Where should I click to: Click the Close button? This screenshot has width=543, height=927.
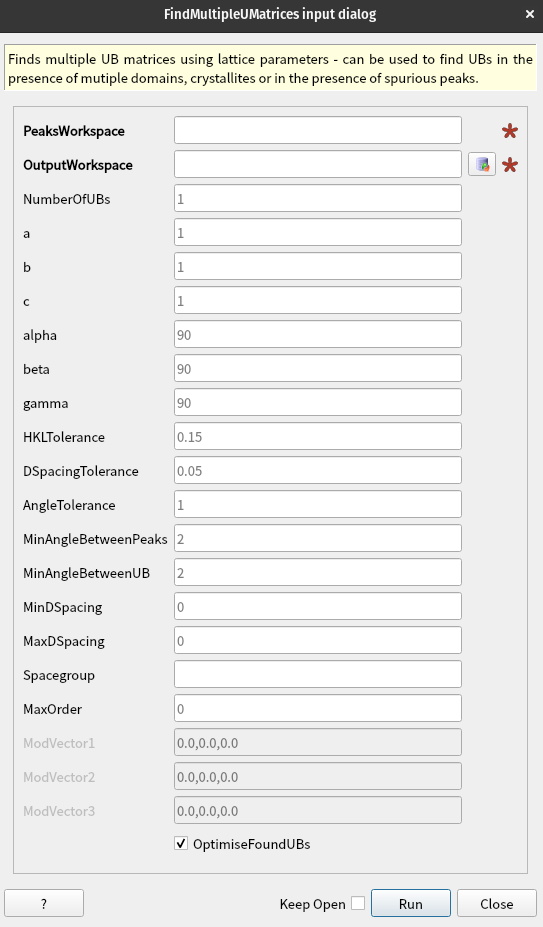click(x=496, y=903)
